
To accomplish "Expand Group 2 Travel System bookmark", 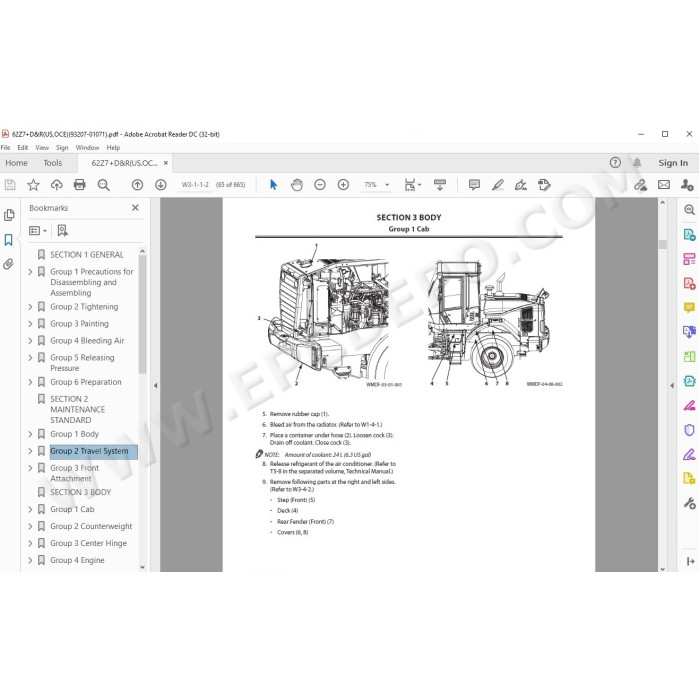I will tap(30, 451).
